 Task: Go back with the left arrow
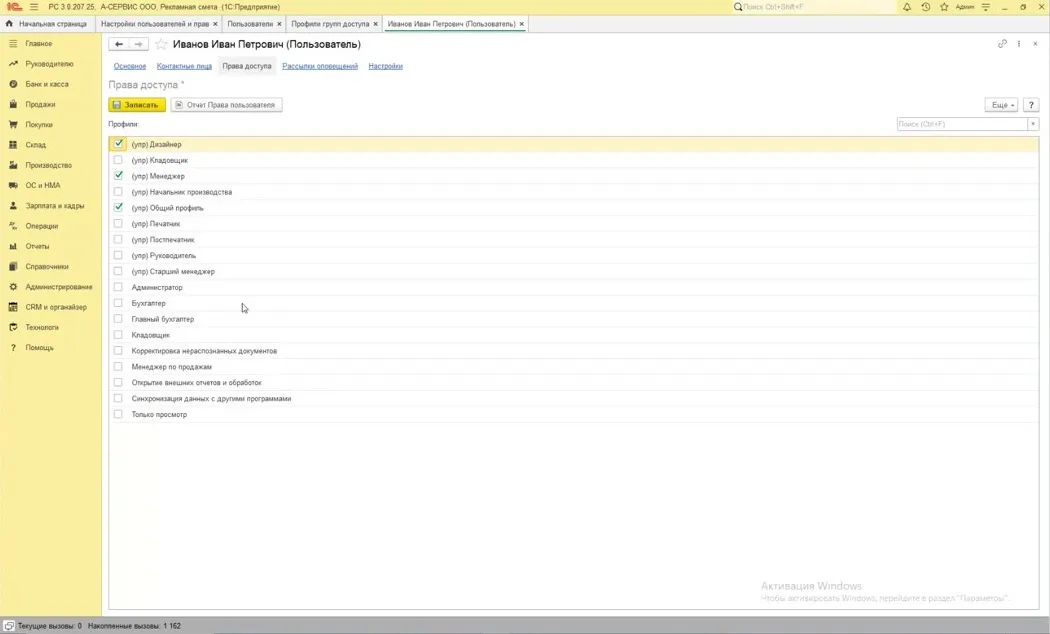[119, 44]
